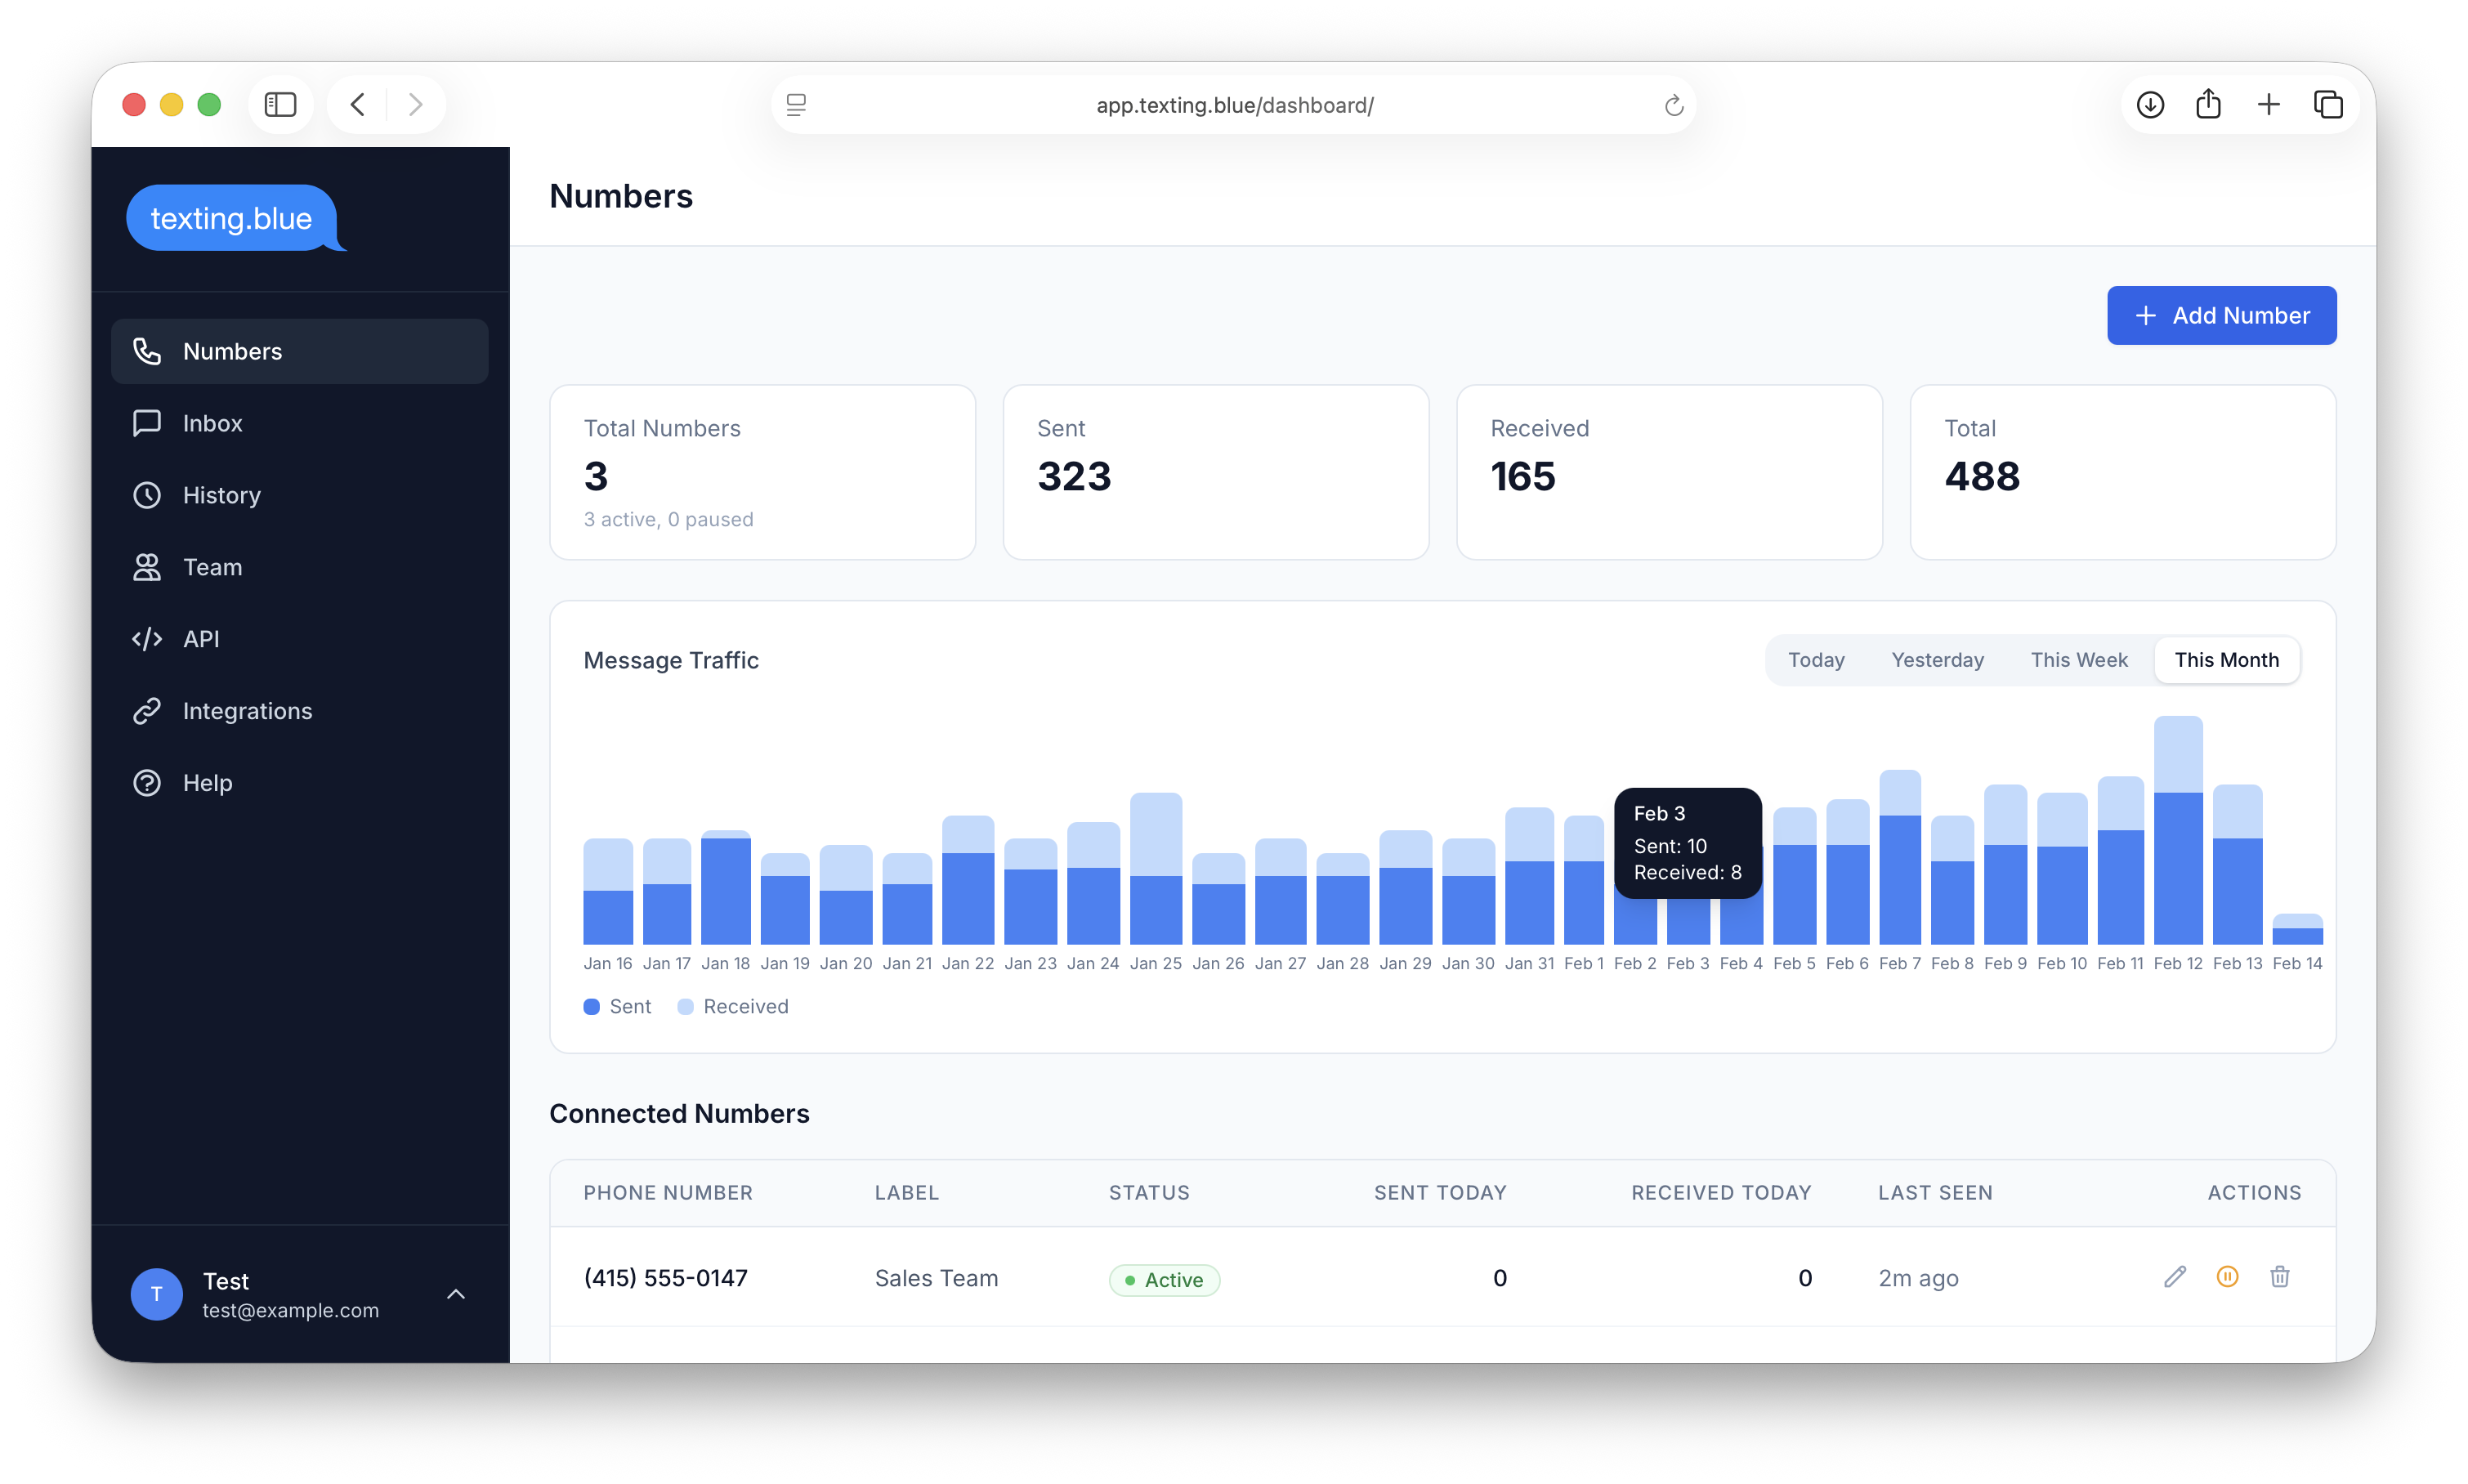This screenshot has width=2468, height=1484.
Task: Collapse the Test account panel chevron
Action: (x=456, y=1294)
